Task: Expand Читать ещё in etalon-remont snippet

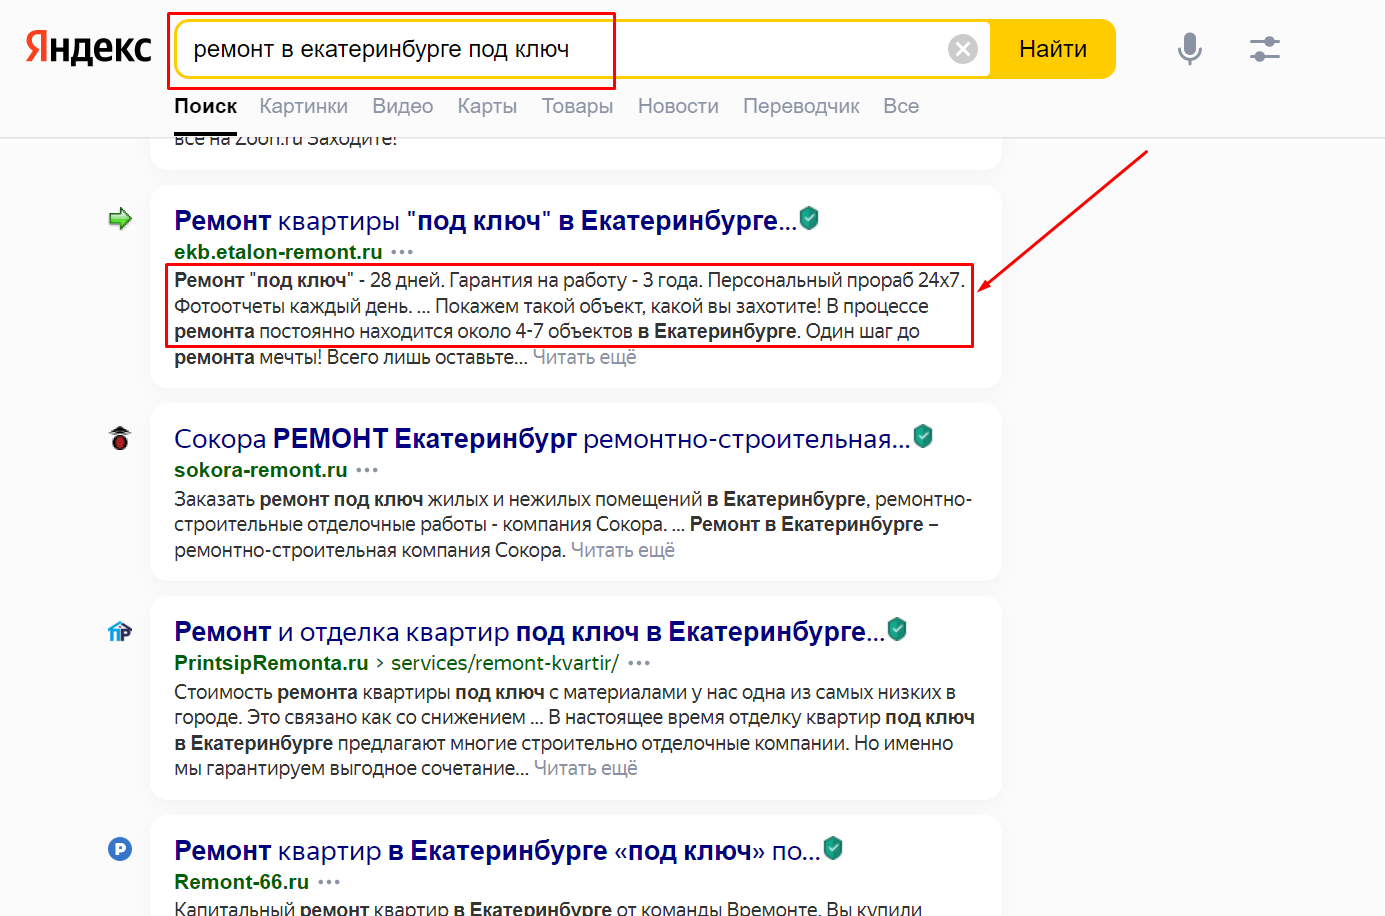Action: 584,357
